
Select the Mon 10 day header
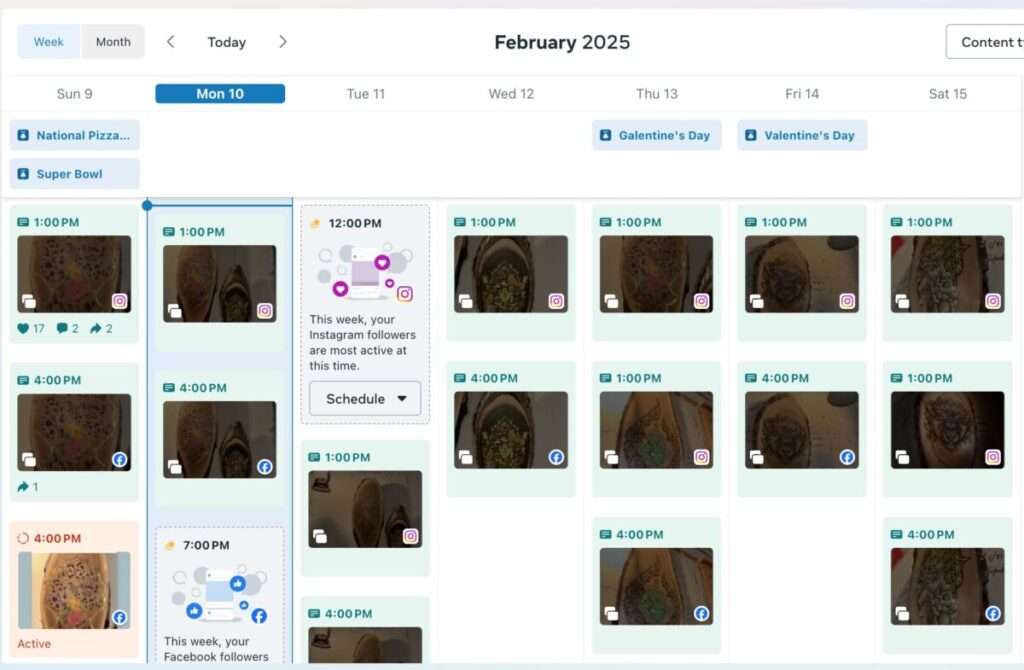pos(220,94)
